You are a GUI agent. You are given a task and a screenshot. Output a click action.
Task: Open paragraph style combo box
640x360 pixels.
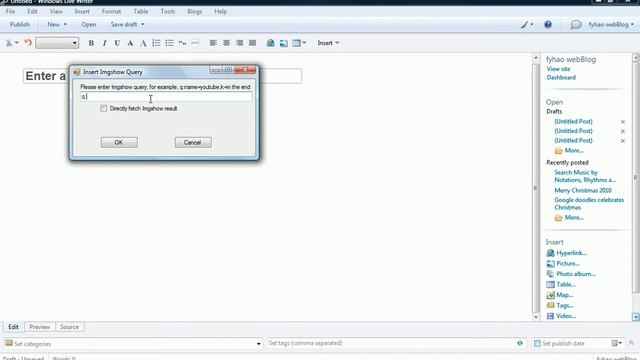57,43
